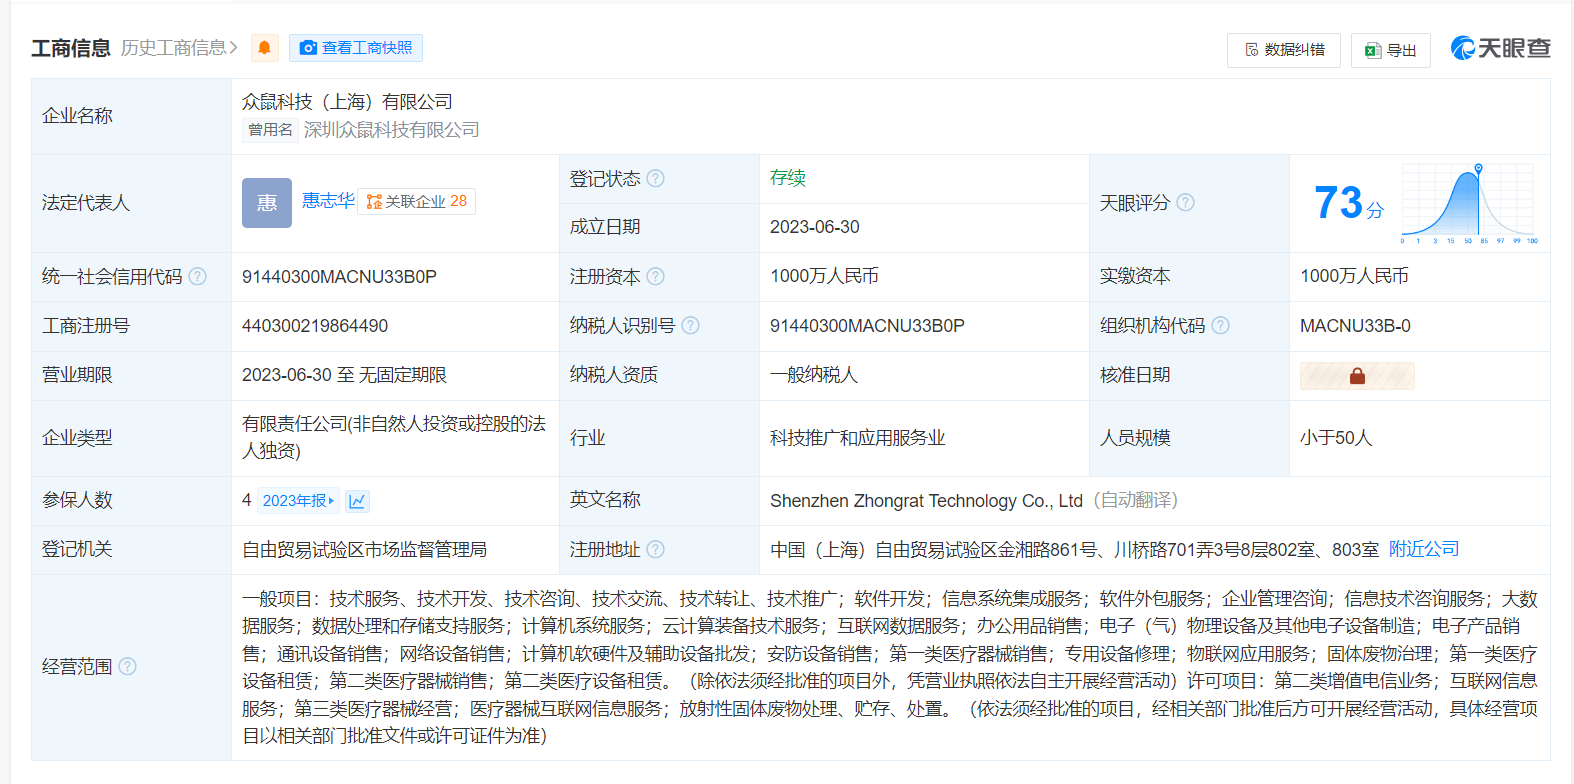Viewport: 1574px width, 784px height.
Task: Click company name 众鼠科技（上海）有限公司
Action: (347, 102)
